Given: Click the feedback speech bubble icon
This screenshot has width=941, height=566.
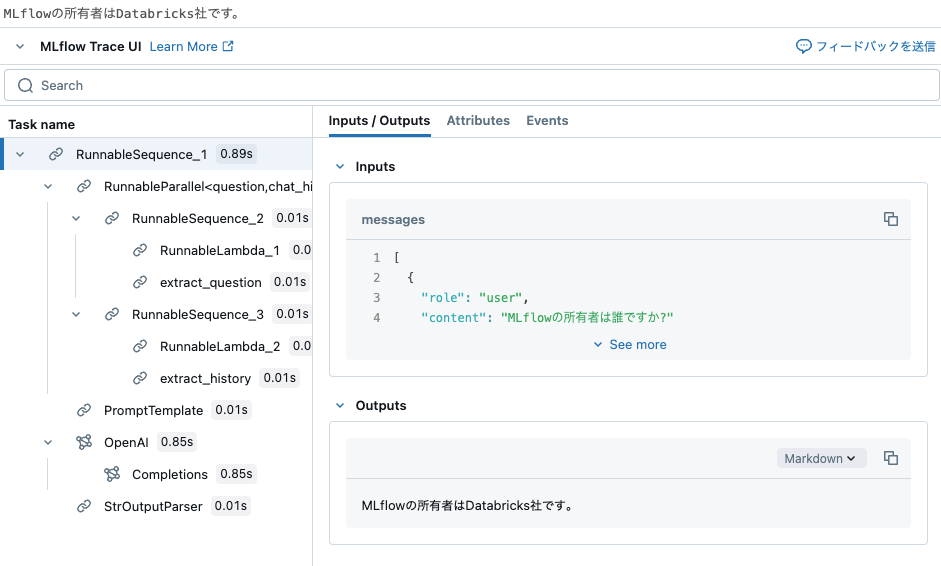Looking at the screenshot, I should (x=804, y=46).
